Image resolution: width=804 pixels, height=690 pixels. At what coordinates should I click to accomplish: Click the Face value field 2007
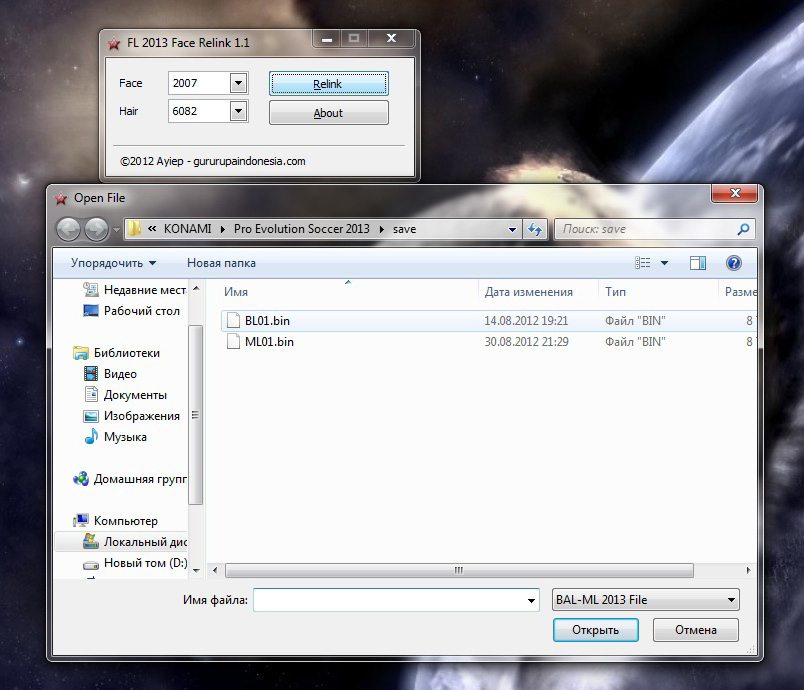coord(199,83)
